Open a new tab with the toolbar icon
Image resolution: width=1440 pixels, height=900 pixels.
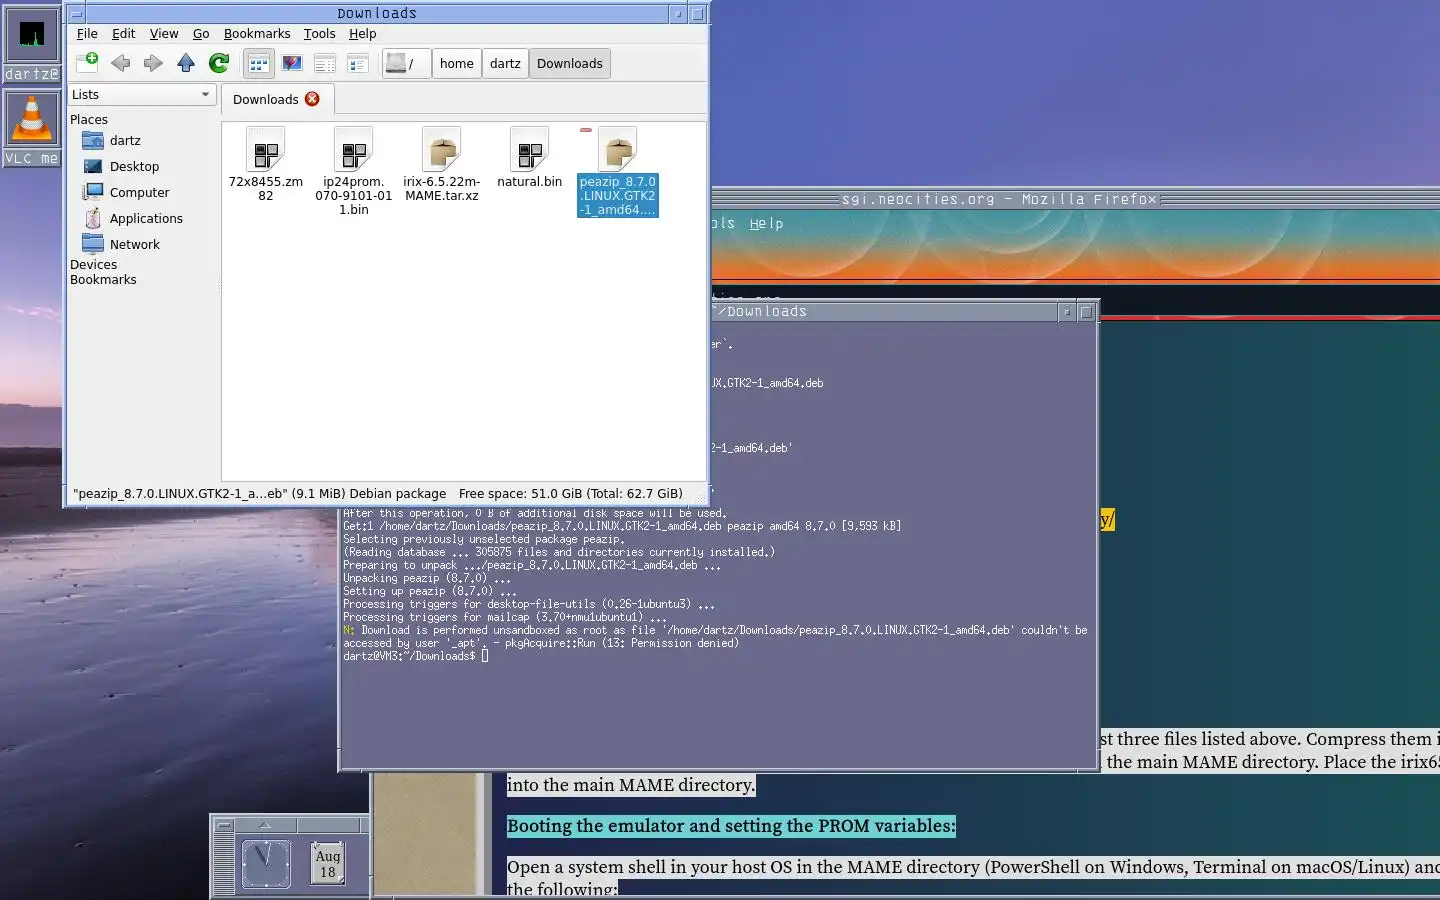(87, 63)
